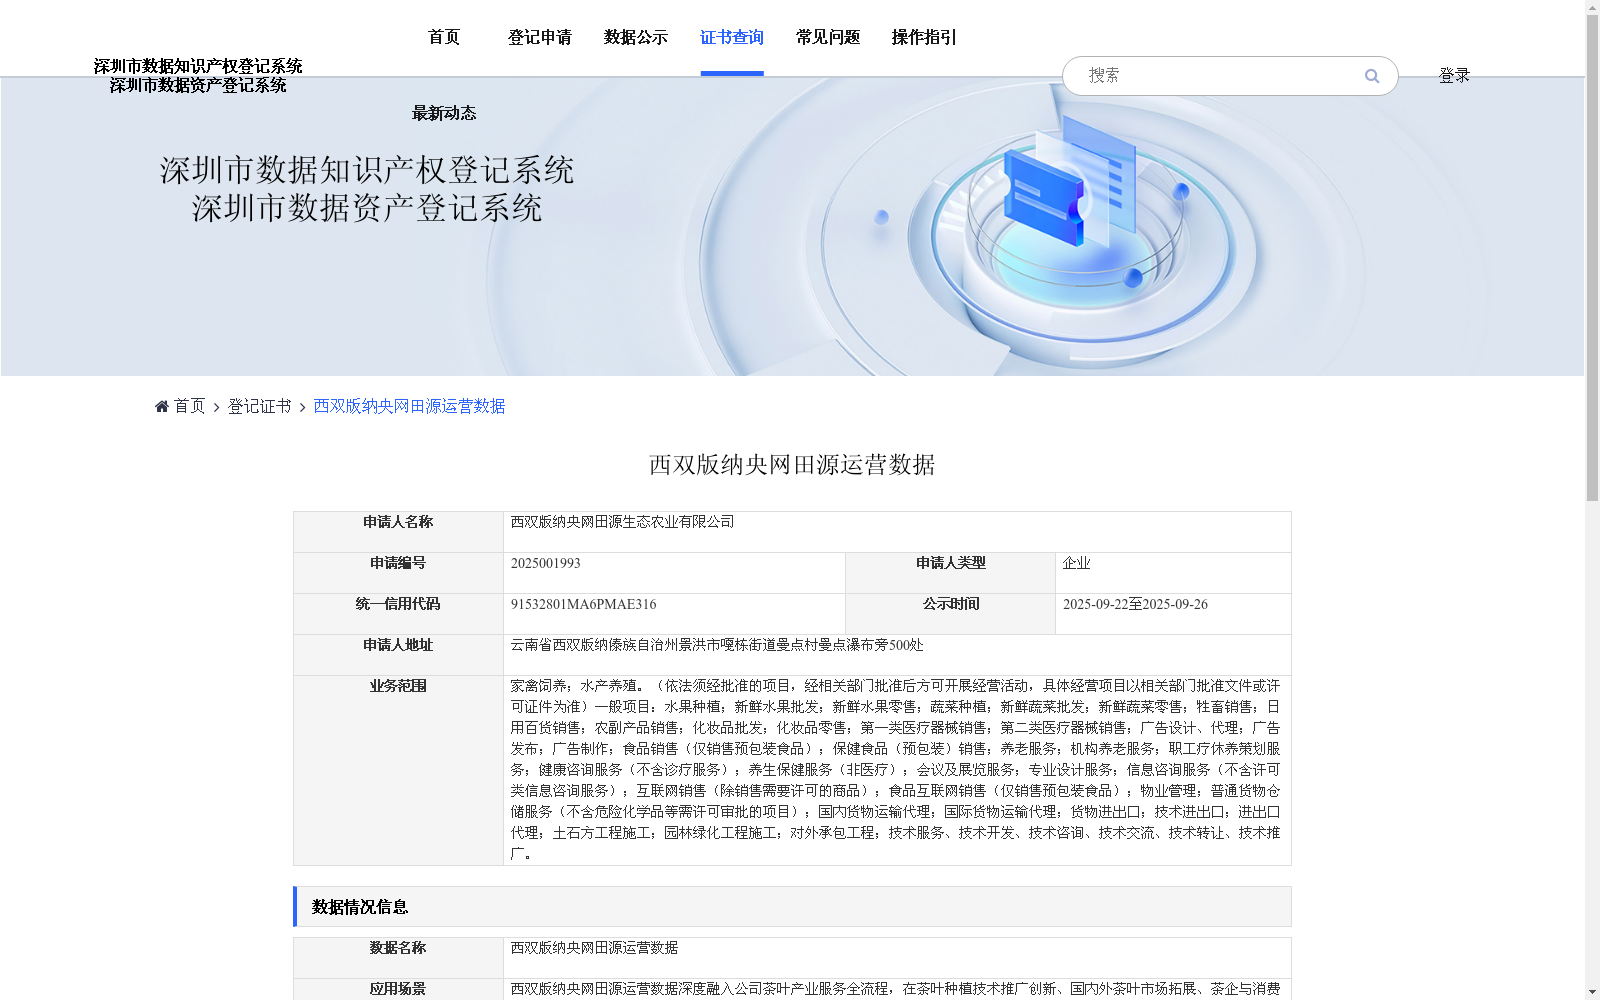Click the 应用场景 label cell

tap(398, 989)
